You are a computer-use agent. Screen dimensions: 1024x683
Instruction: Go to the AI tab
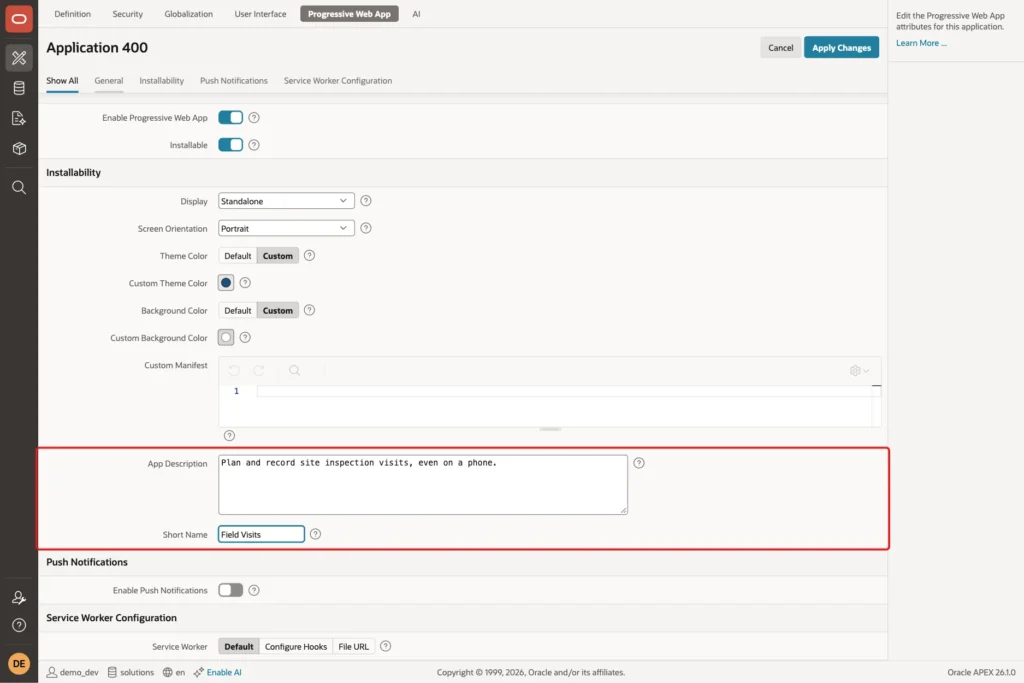click(x=416, y=14)
